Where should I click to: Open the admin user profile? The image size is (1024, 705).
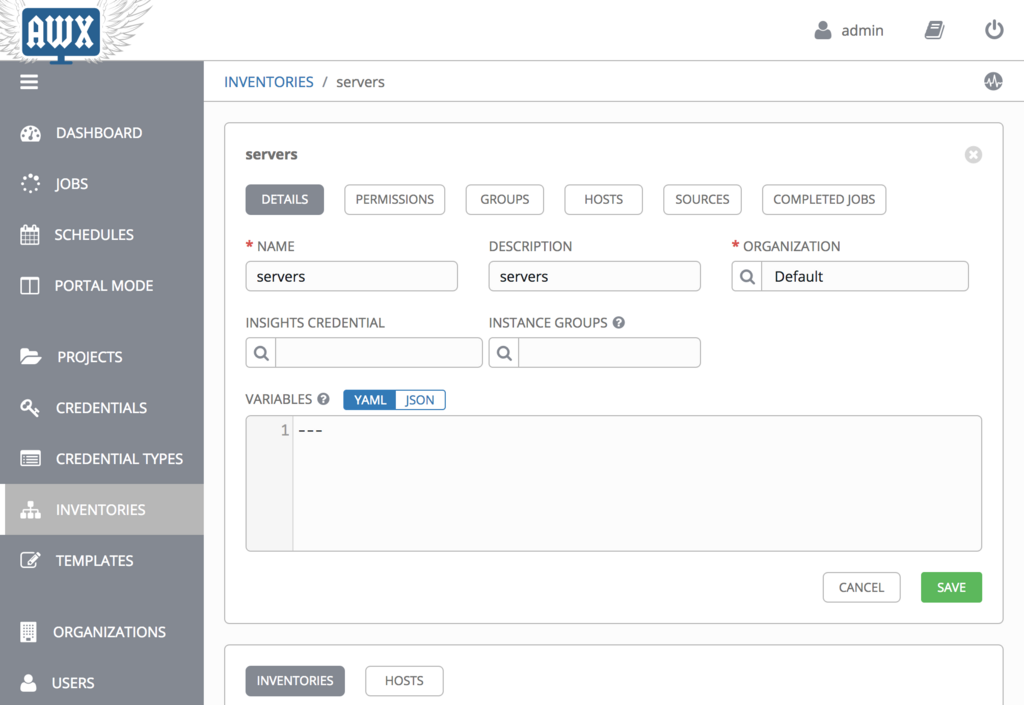click(x=848, y=30)
